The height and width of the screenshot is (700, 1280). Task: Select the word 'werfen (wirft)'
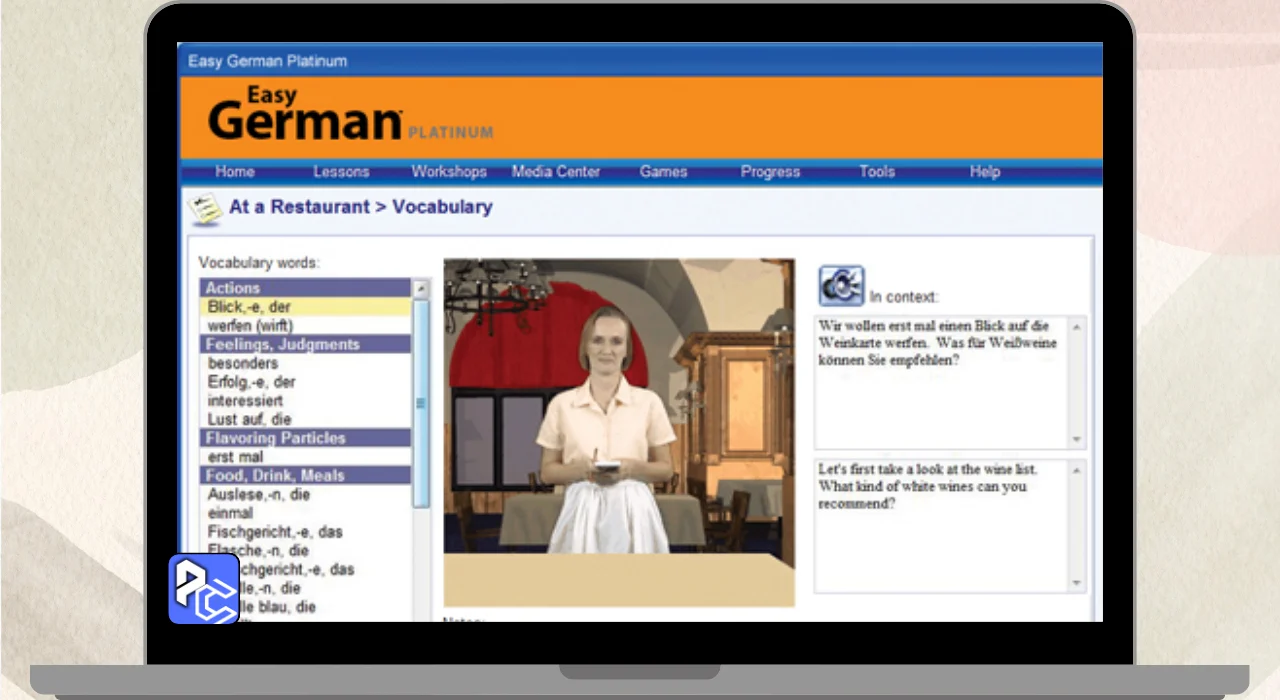[250, 326]
